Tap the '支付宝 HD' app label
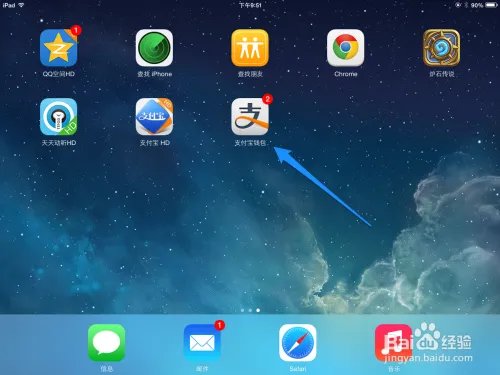Viewport: 500px width, 375px height. (x=154, y=143)
